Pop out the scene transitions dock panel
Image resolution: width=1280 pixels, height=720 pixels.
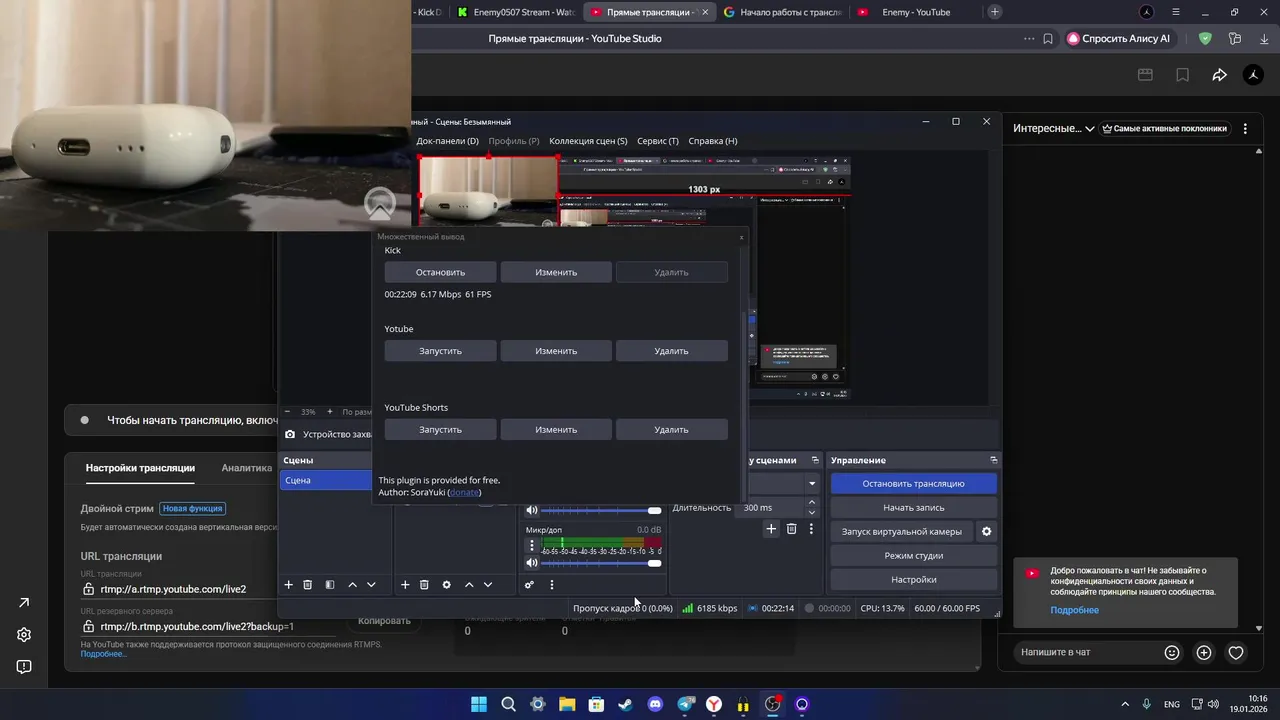(x=815, y=460)
